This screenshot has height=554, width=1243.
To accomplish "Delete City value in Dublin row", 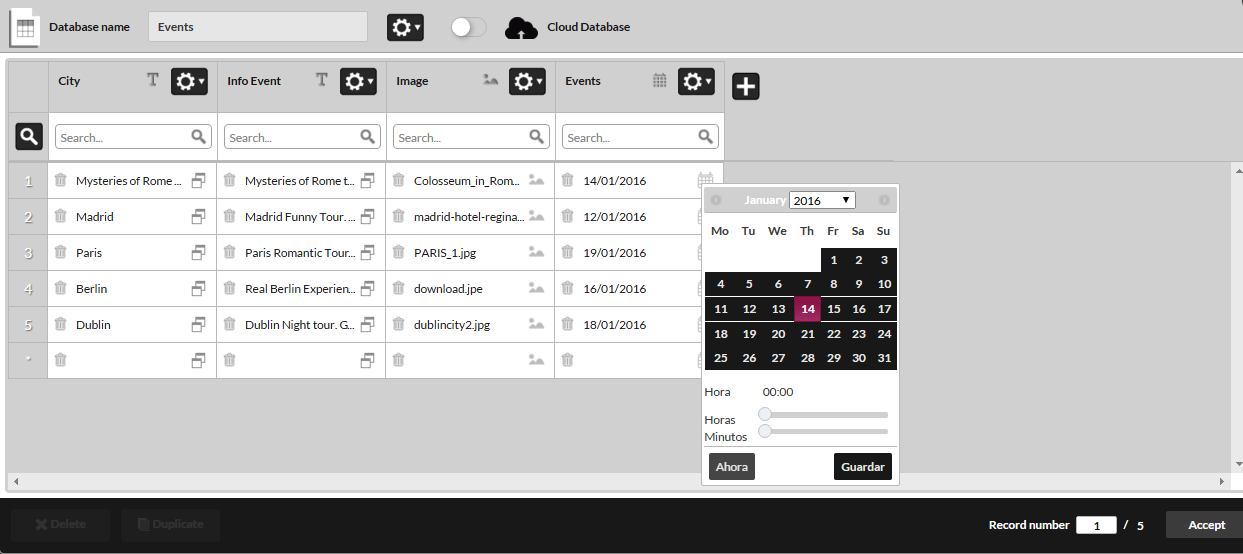I will [60, 324].
